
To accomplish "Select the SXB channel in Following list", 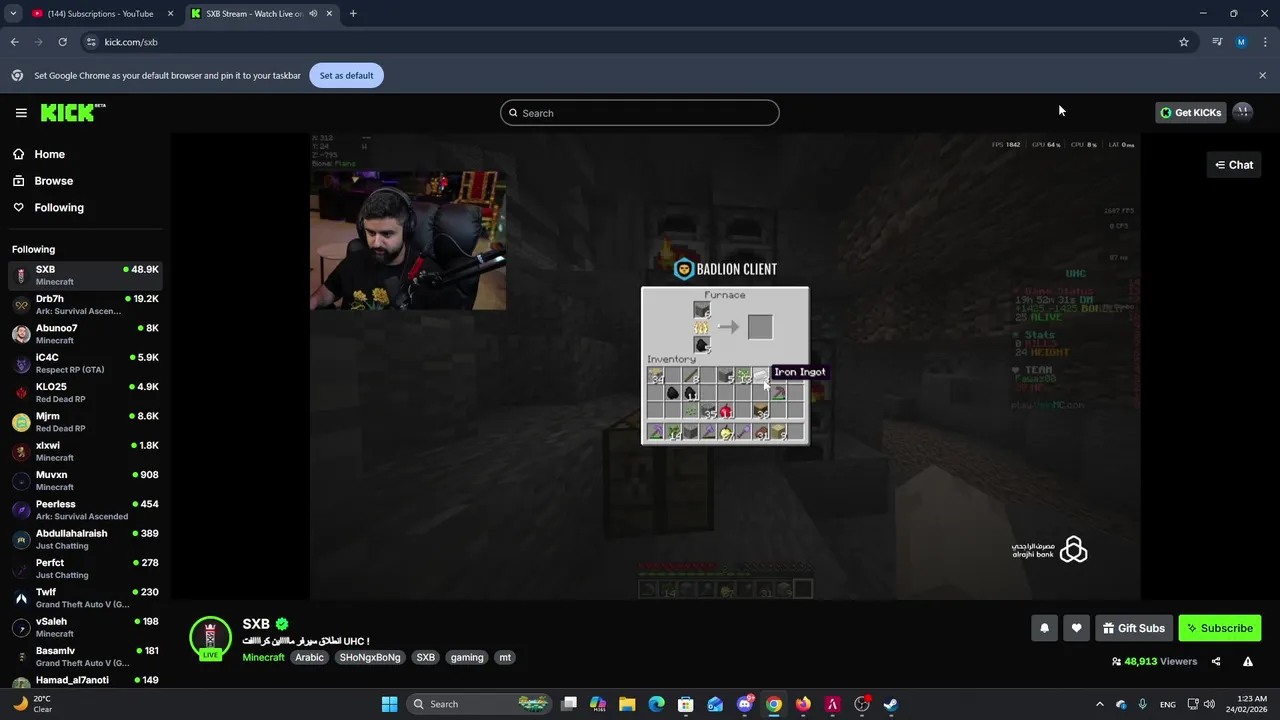I will tap(85, 275).
